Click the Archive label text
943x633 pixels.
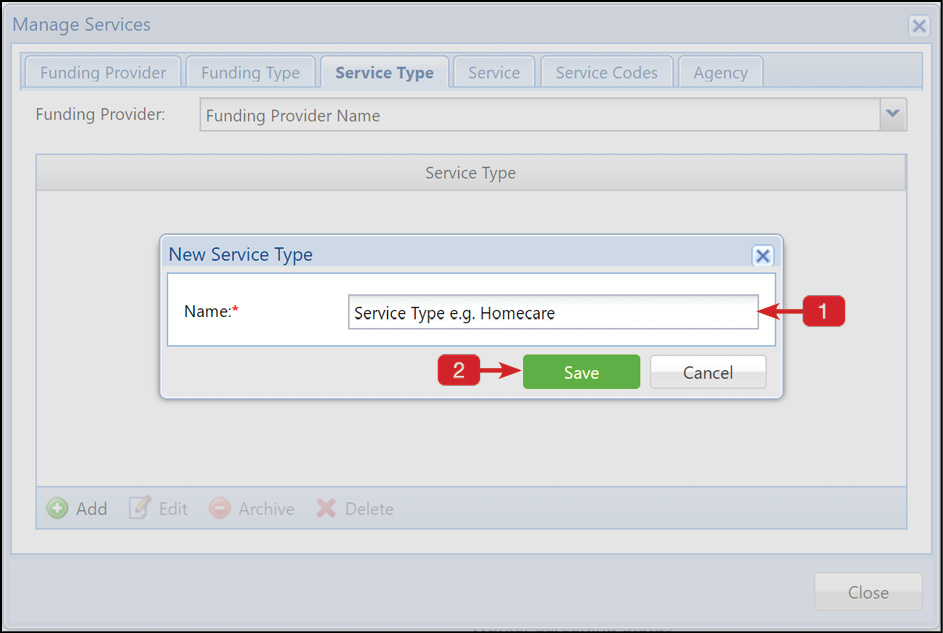click(266, 509)
